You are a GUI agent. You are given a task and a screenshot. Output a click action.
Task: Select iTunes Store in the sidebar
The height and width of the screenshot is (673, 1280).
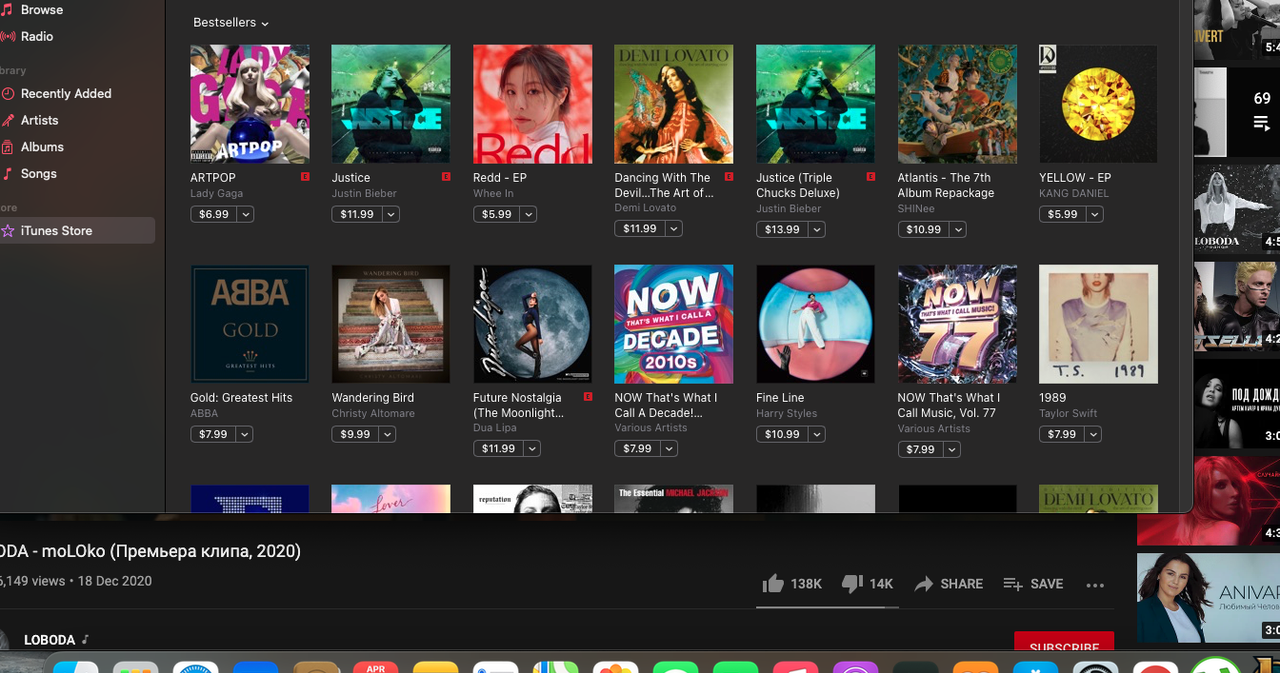(x=77, y=230)
